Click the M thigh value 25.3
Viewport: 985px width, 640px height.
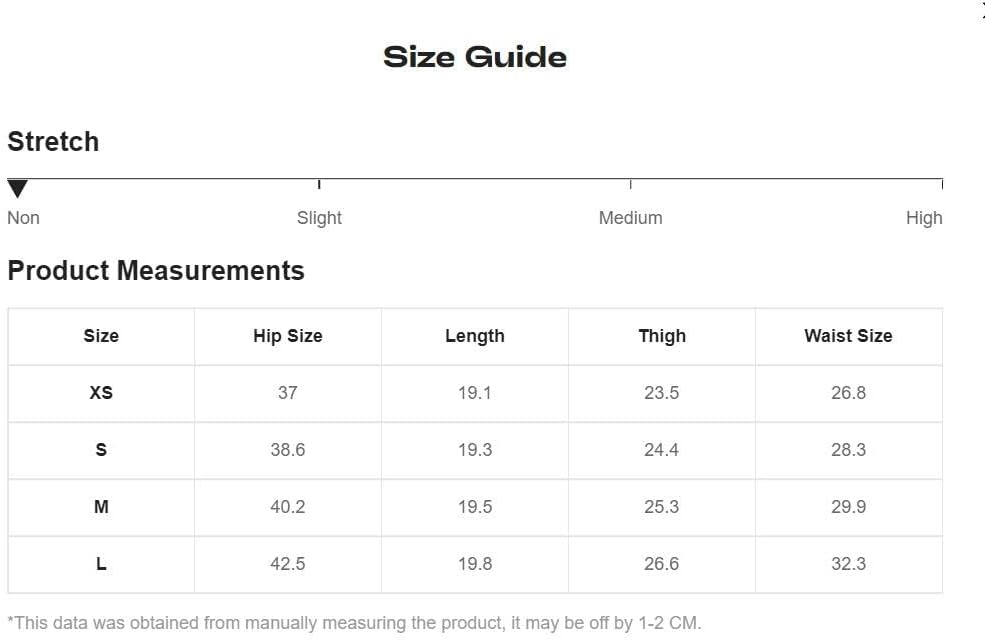point(661,507)
